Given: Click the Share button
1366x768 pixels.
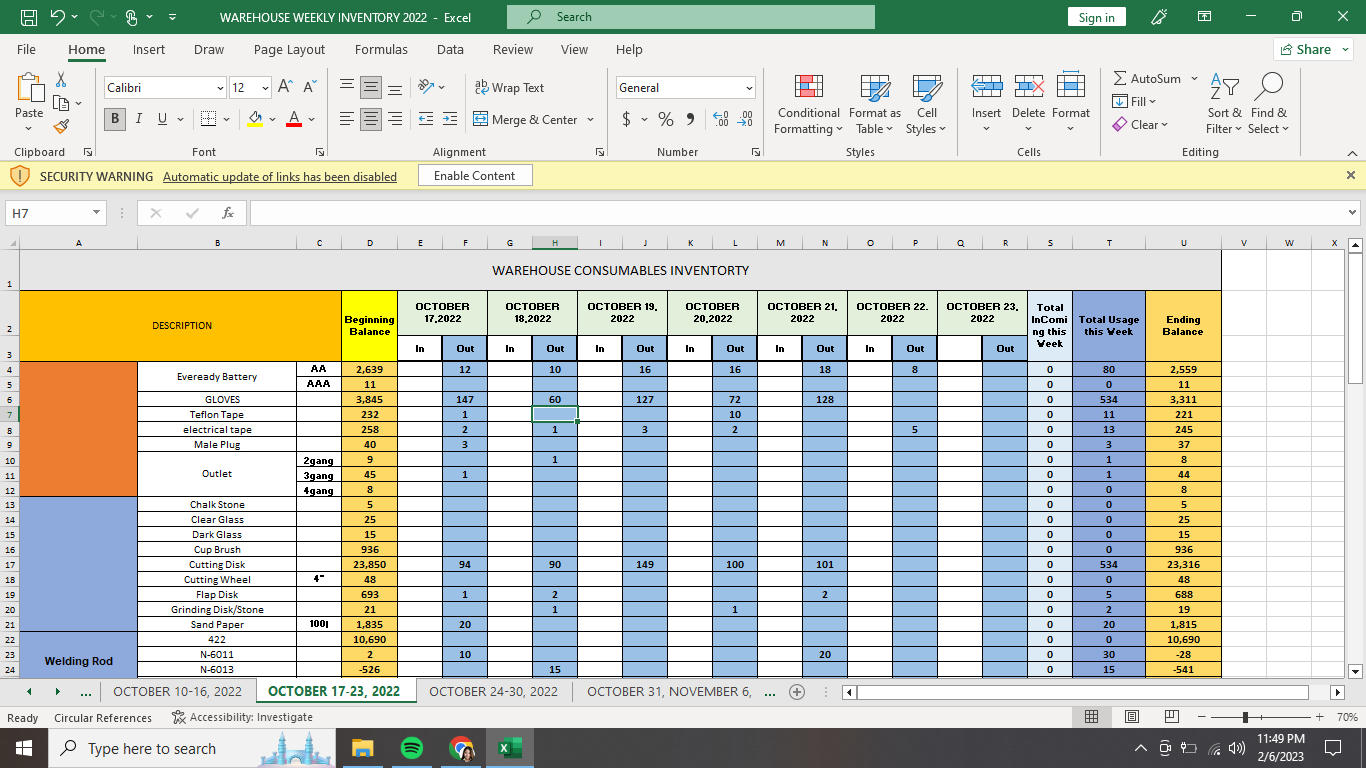Looking at the screenshot, I should click(1313, 49).
